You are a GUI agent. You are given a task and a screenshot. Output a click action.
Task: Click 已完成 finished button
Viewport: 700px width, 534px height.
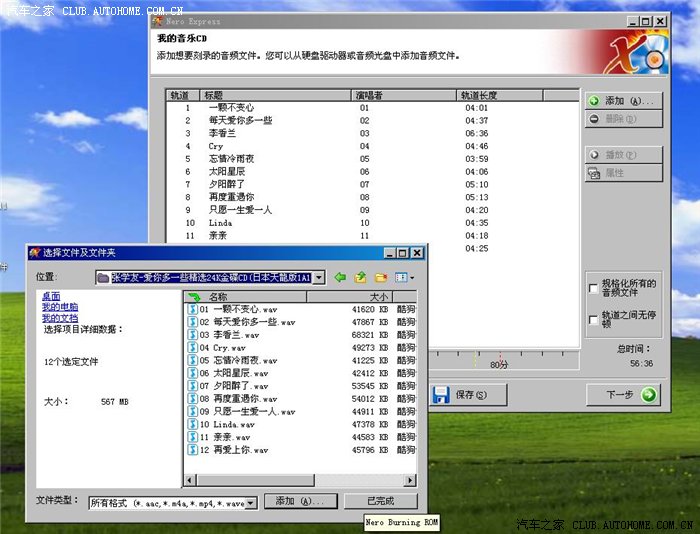coord(380,501)
